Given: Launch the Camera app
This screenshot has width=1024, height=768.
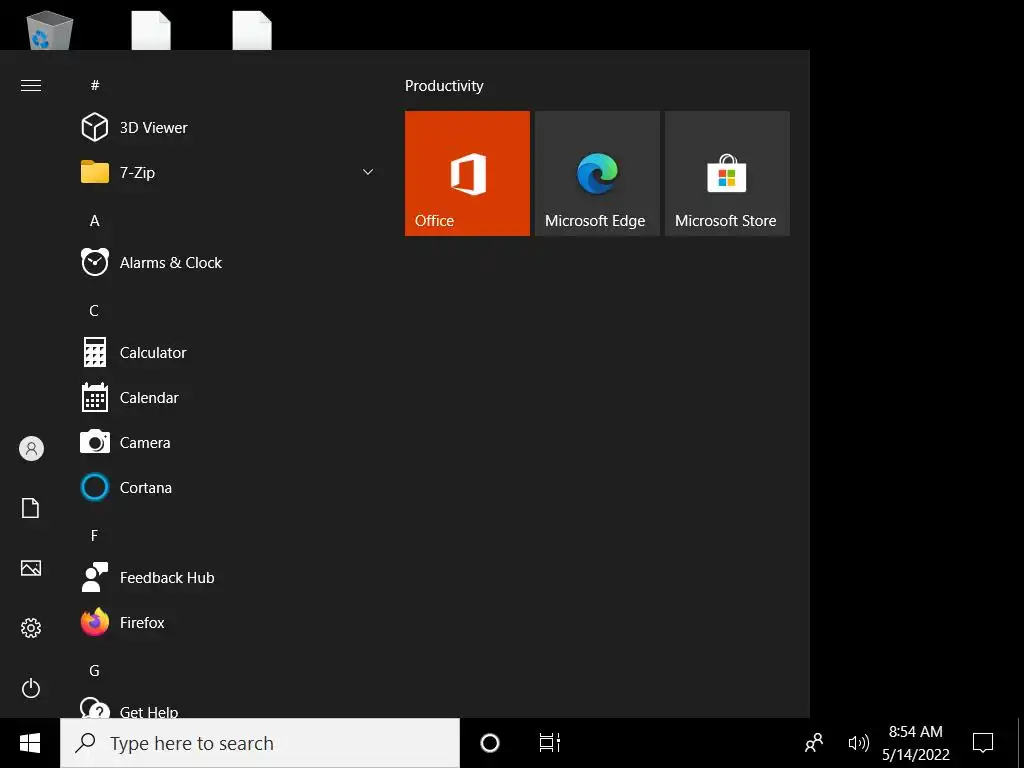Looking at the screenshot, I should pyautogui.click(x=225, y=443).
